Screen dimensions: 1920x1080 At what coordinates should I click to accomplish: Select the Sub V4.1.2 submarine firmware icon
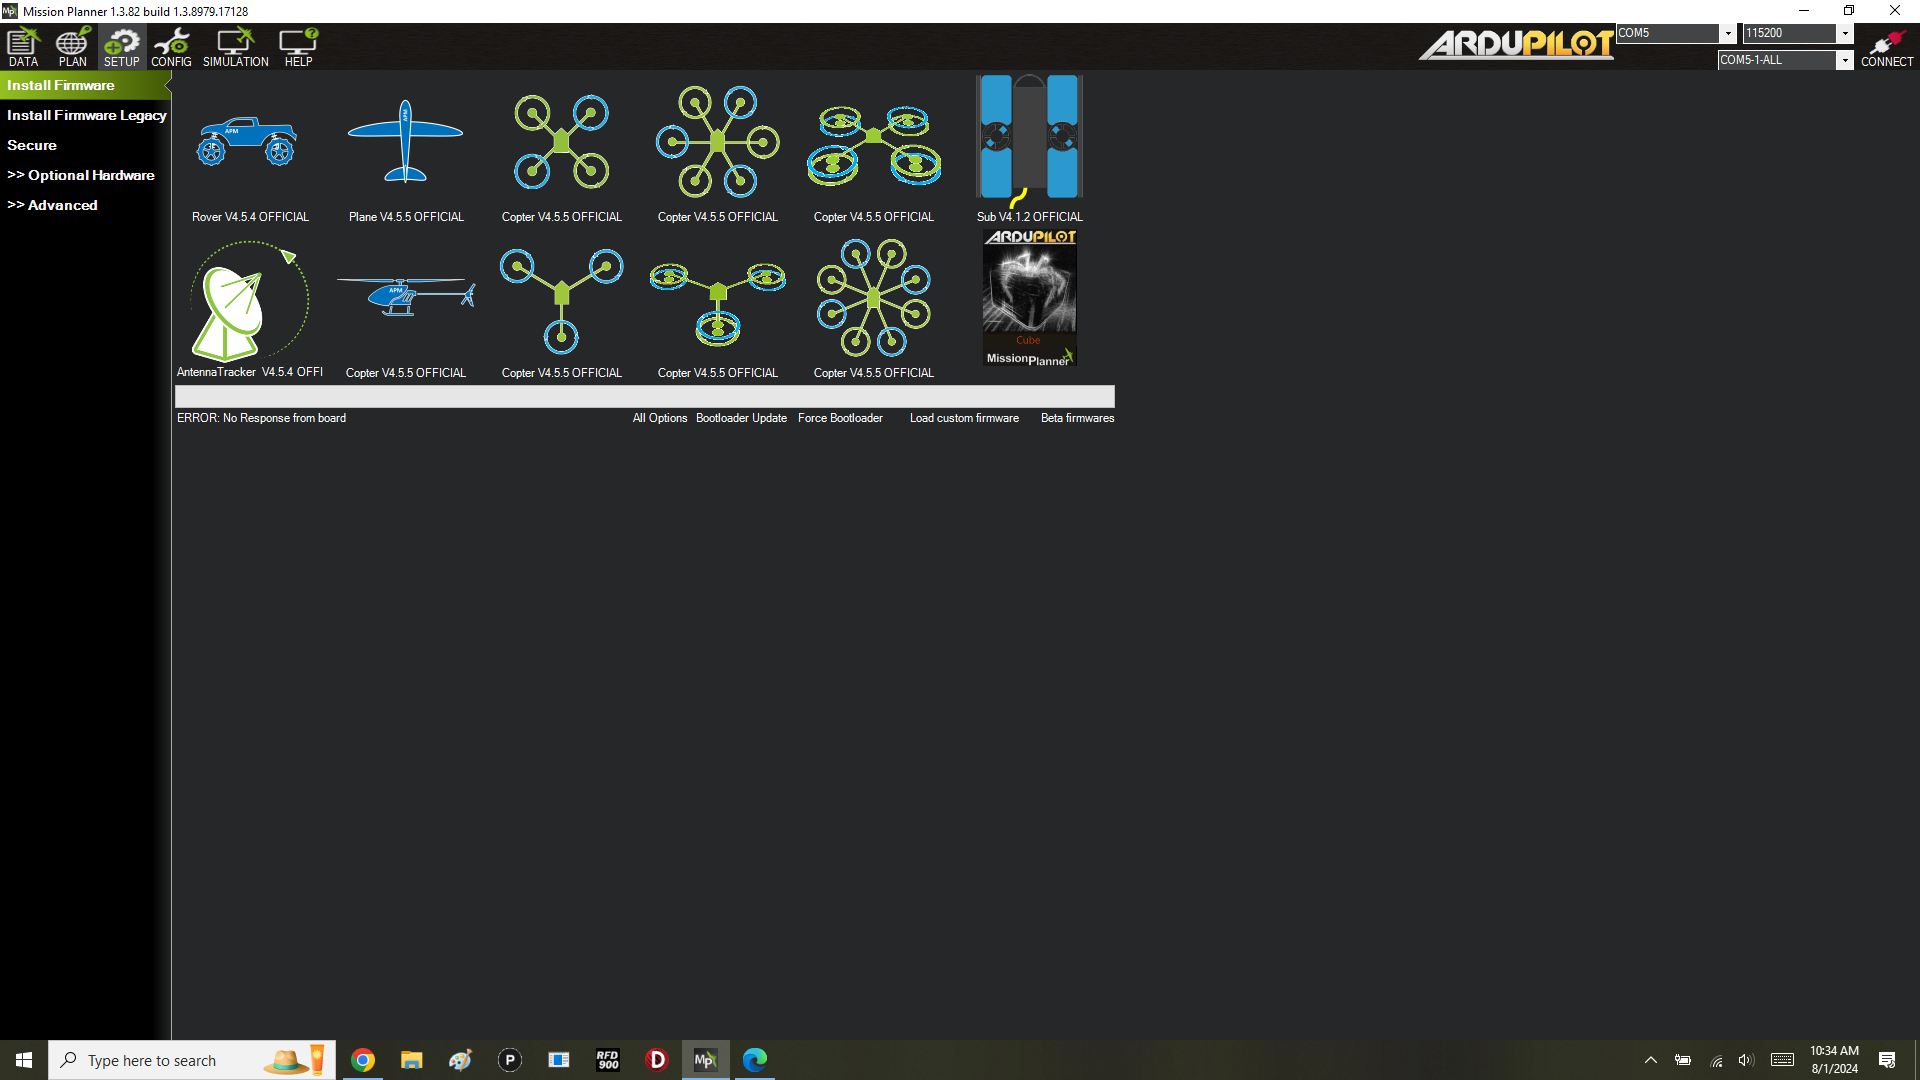1029,140
